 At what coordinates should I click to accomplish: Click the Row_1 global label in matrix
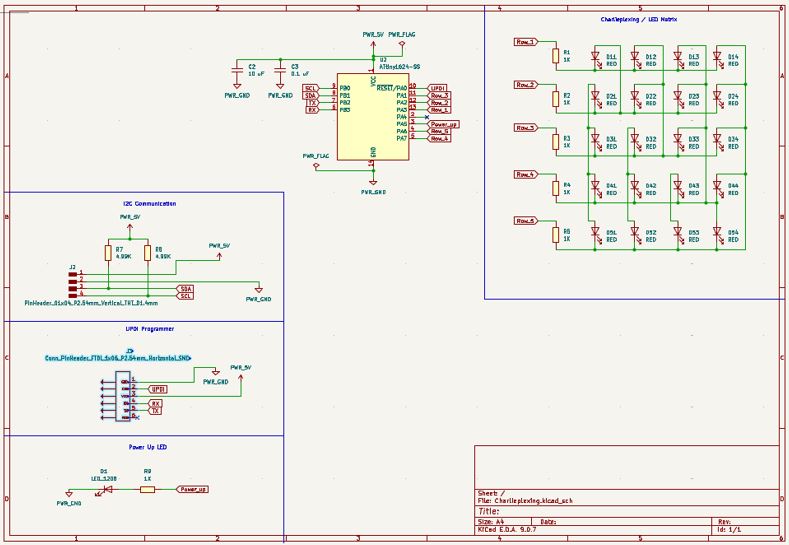(526, 42)
